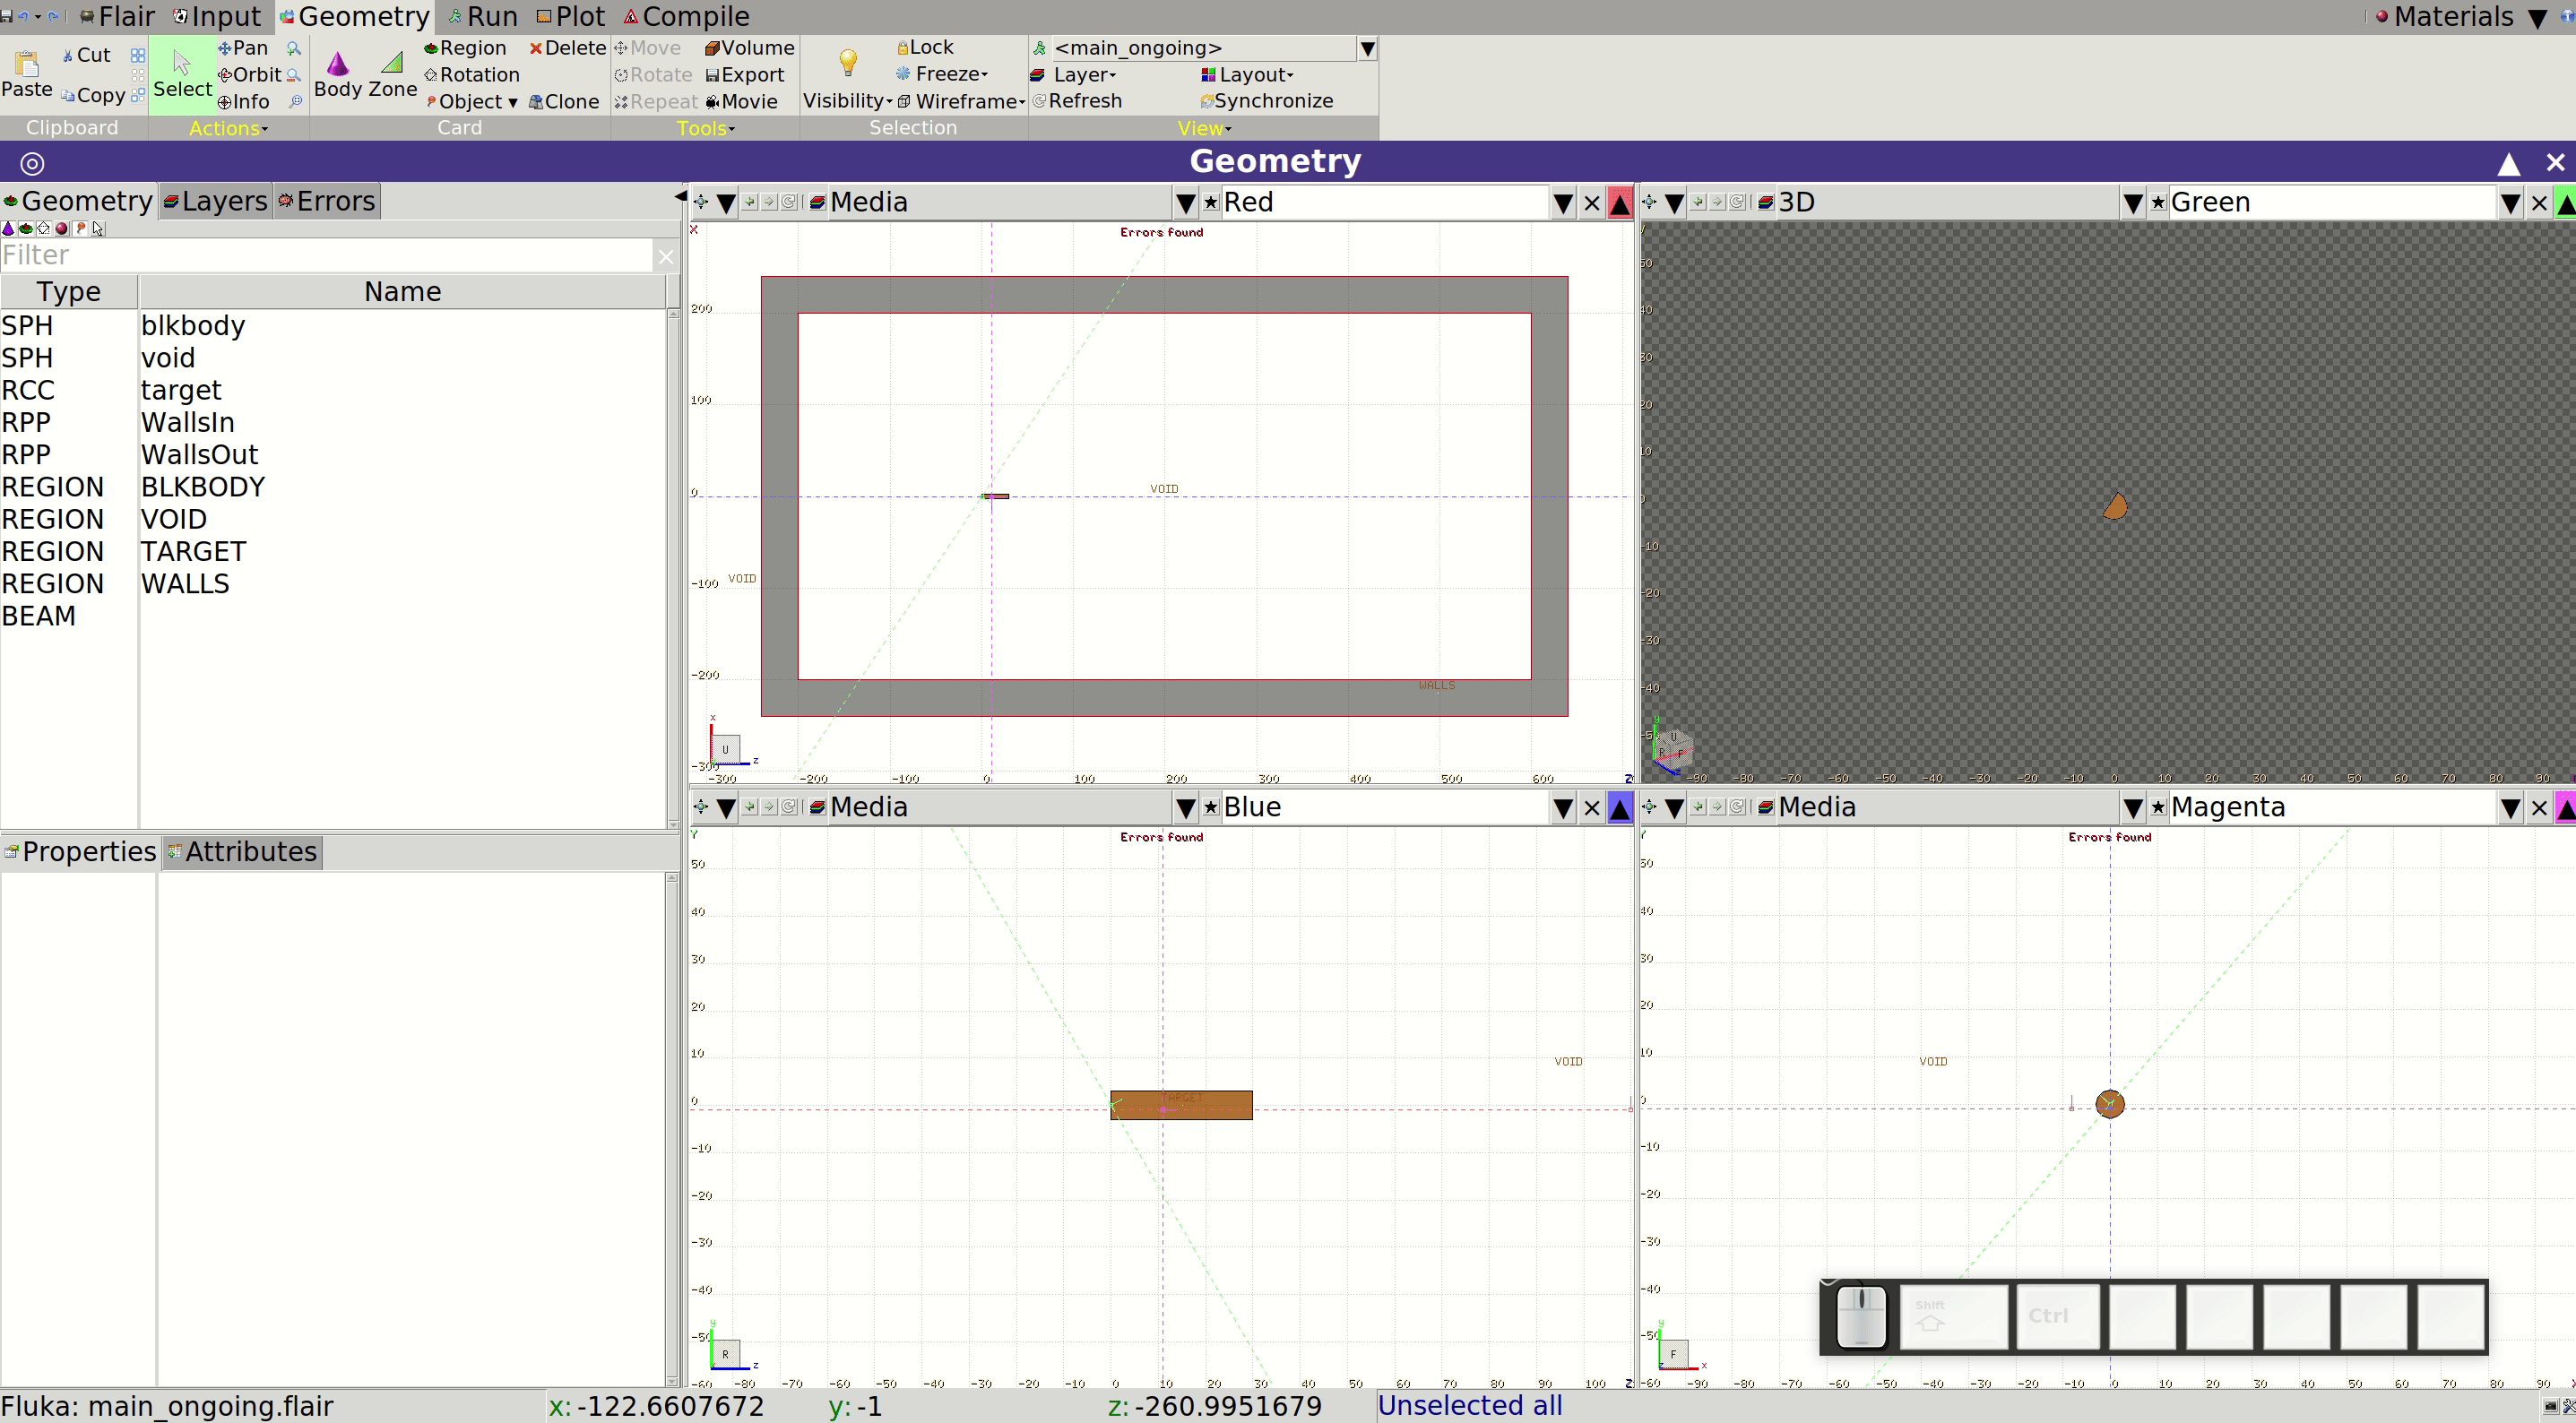Choose the Pan action
The height and width of the screenshot is (1423, 2576).
243,48
